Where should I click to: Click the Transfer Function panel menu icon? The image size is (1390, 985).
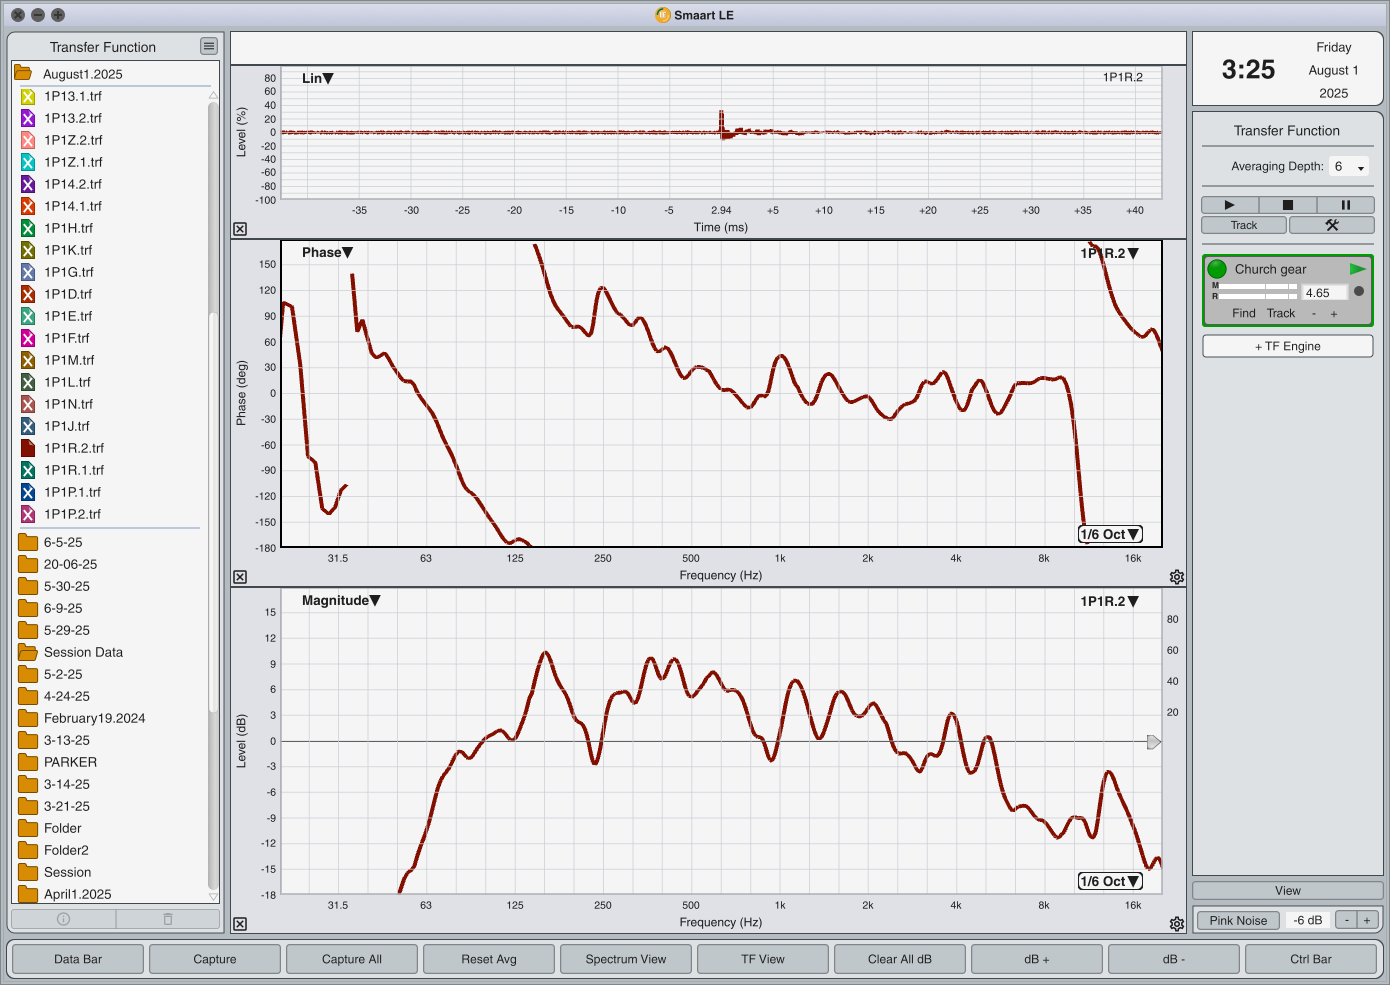(208, 46)
